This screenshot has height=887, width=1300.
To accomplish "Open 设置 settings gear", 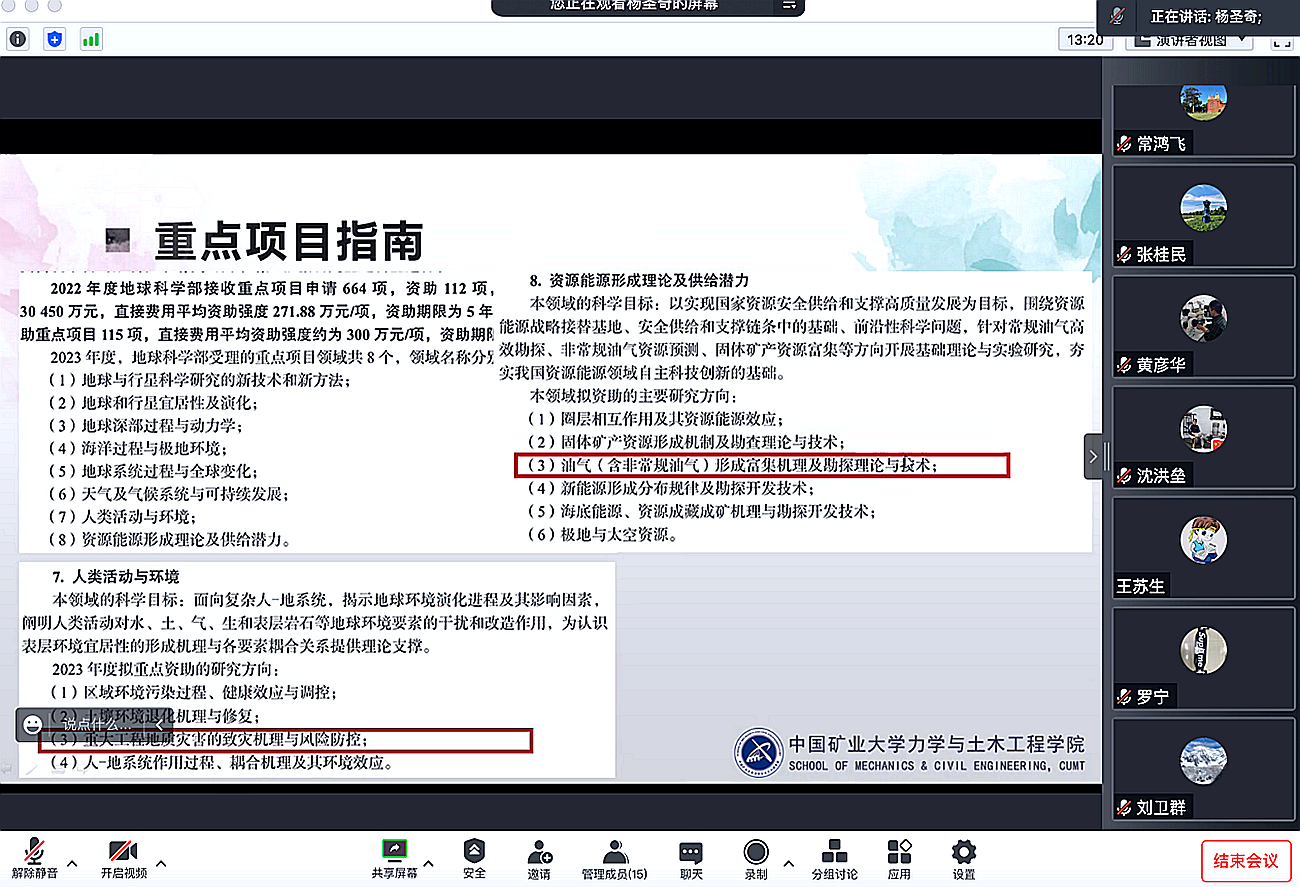I will [x=964, y=852].
